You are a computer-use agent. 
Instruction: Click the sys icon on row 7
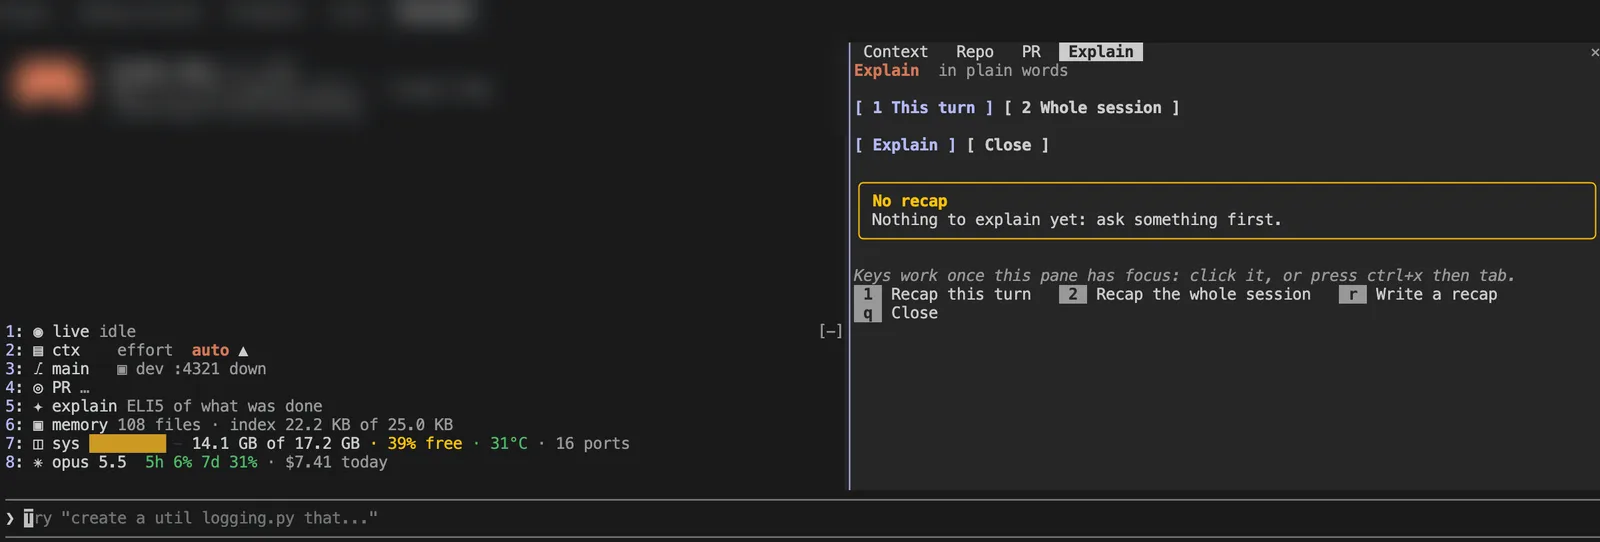point(38,444)
